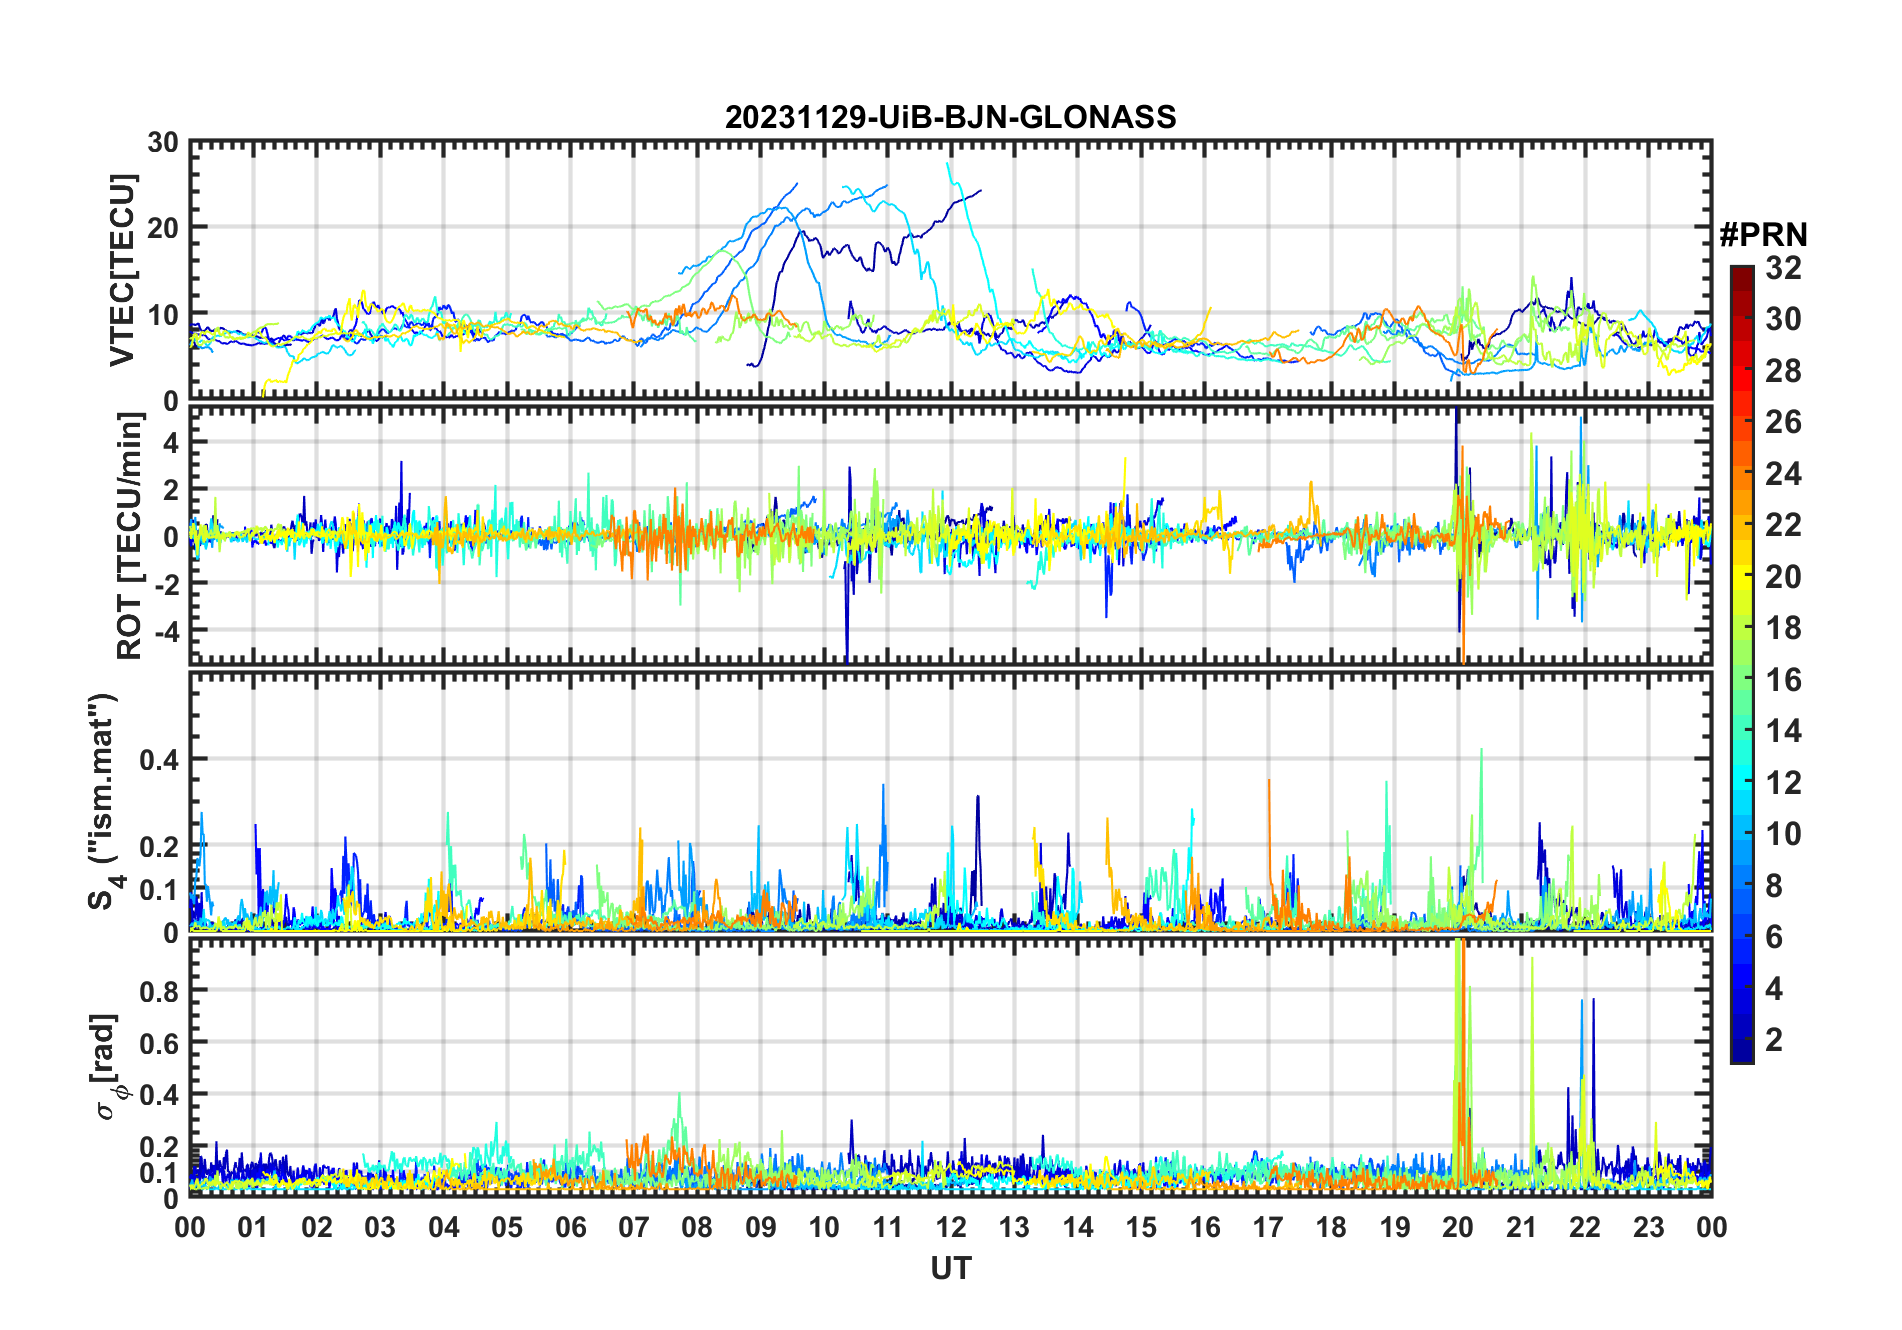
Task: Select colorbar tick label 16
Action: [1783, 680]
